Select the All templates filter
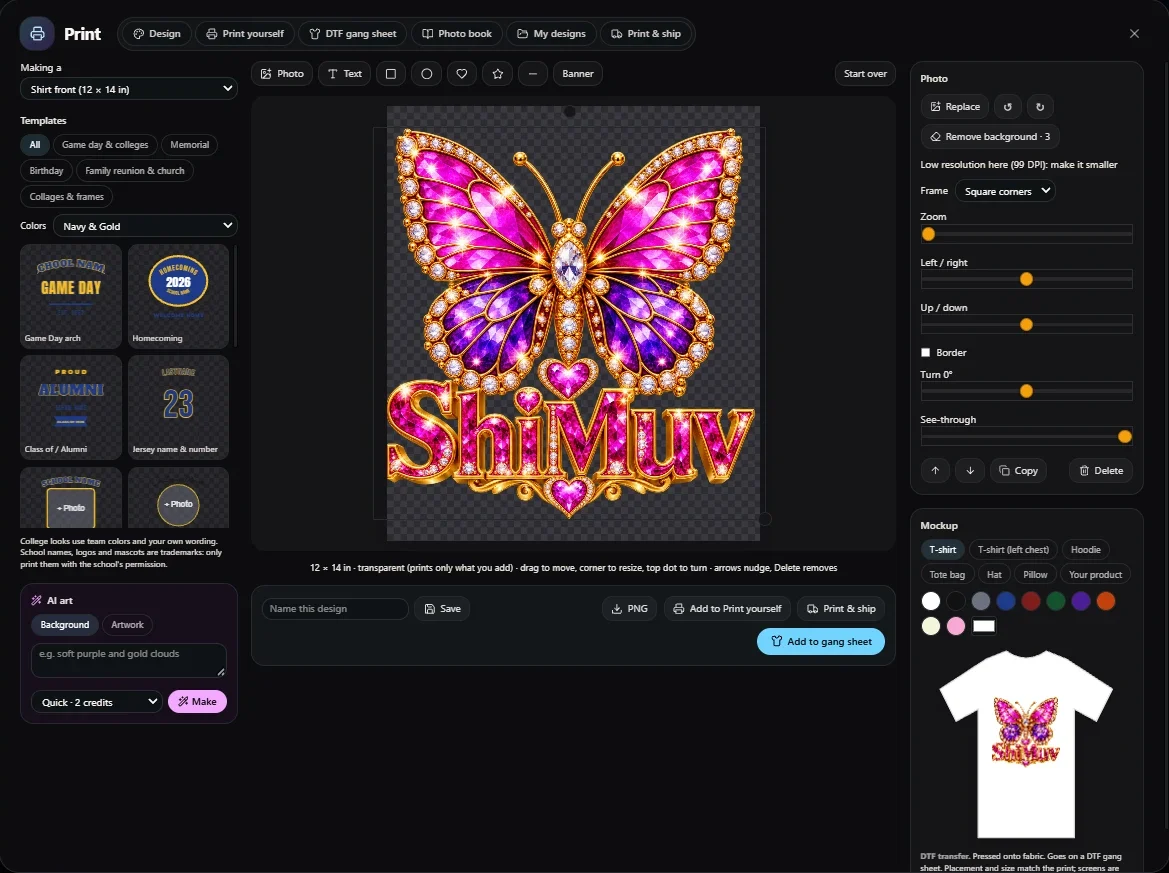This screenshot has width=1169, height=873. pyautogui.click(x=35, y=145)
